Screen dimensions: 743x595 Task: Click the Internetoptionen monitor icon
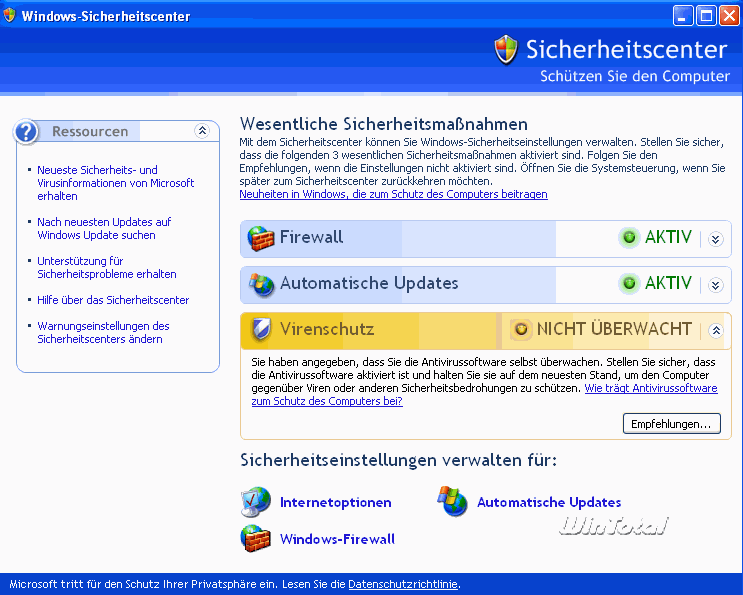(256, 502)
